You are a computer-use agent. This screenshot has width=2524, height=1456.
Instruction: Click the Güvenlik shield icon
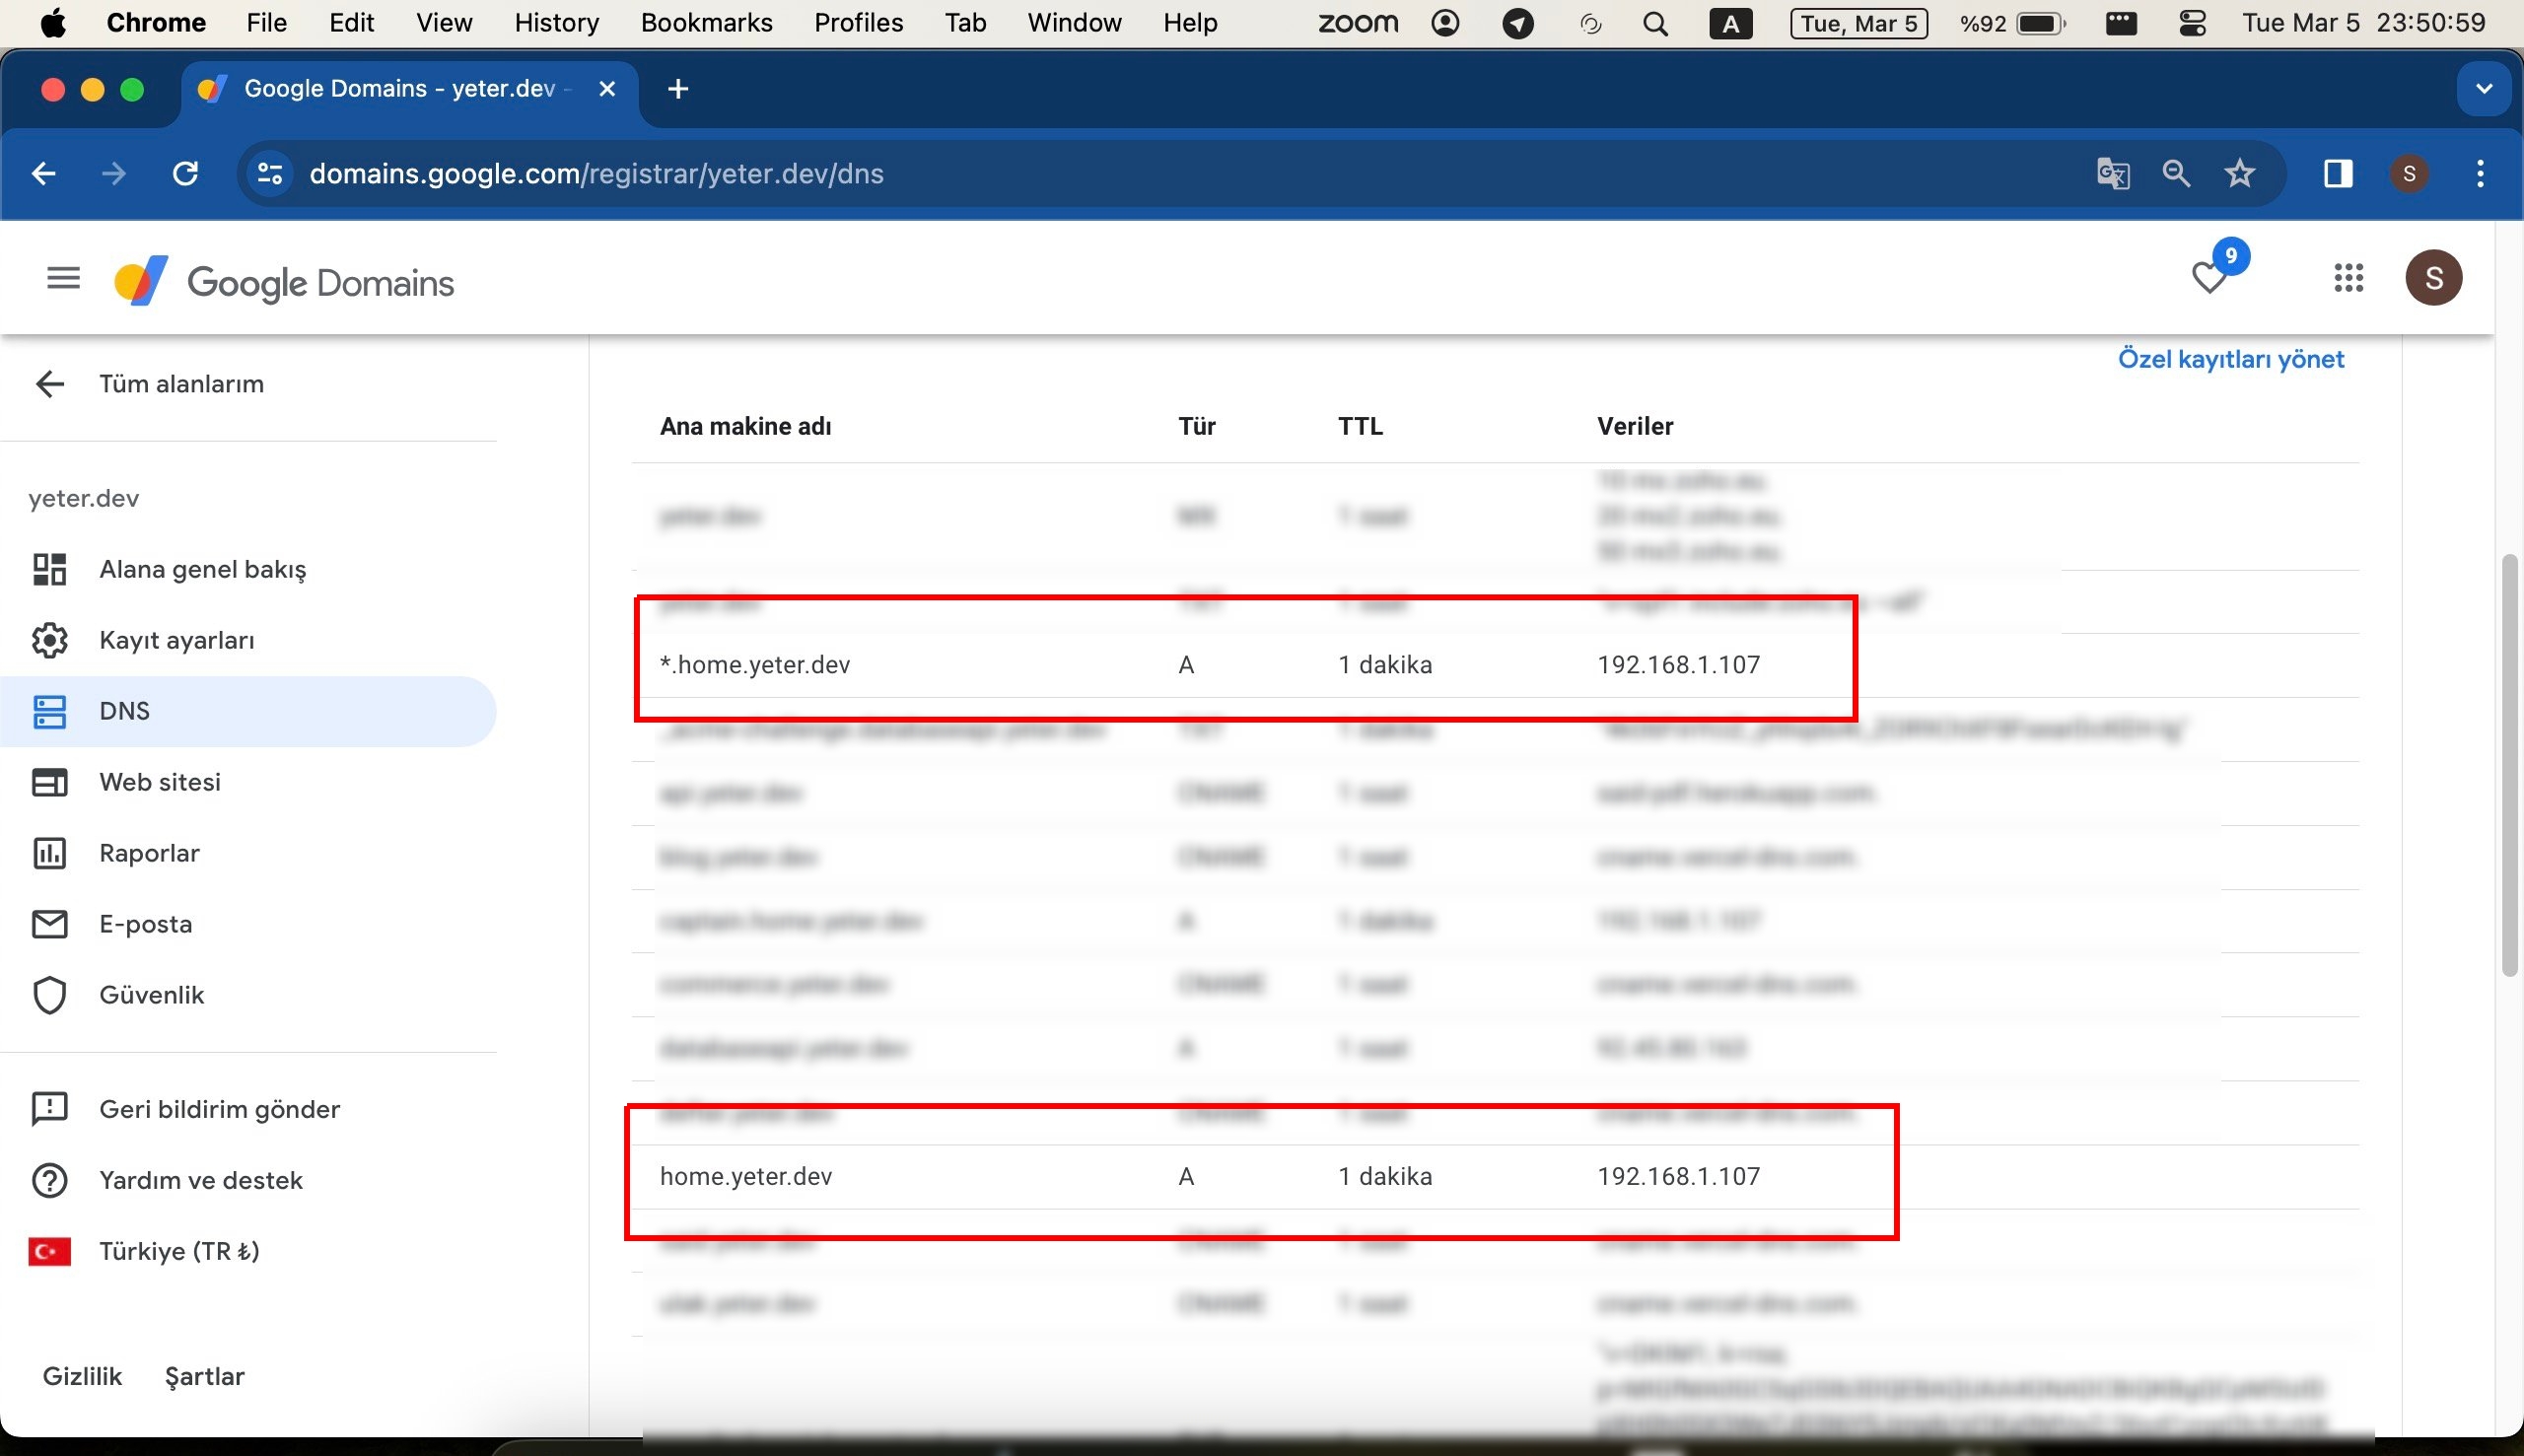(49, 995)
